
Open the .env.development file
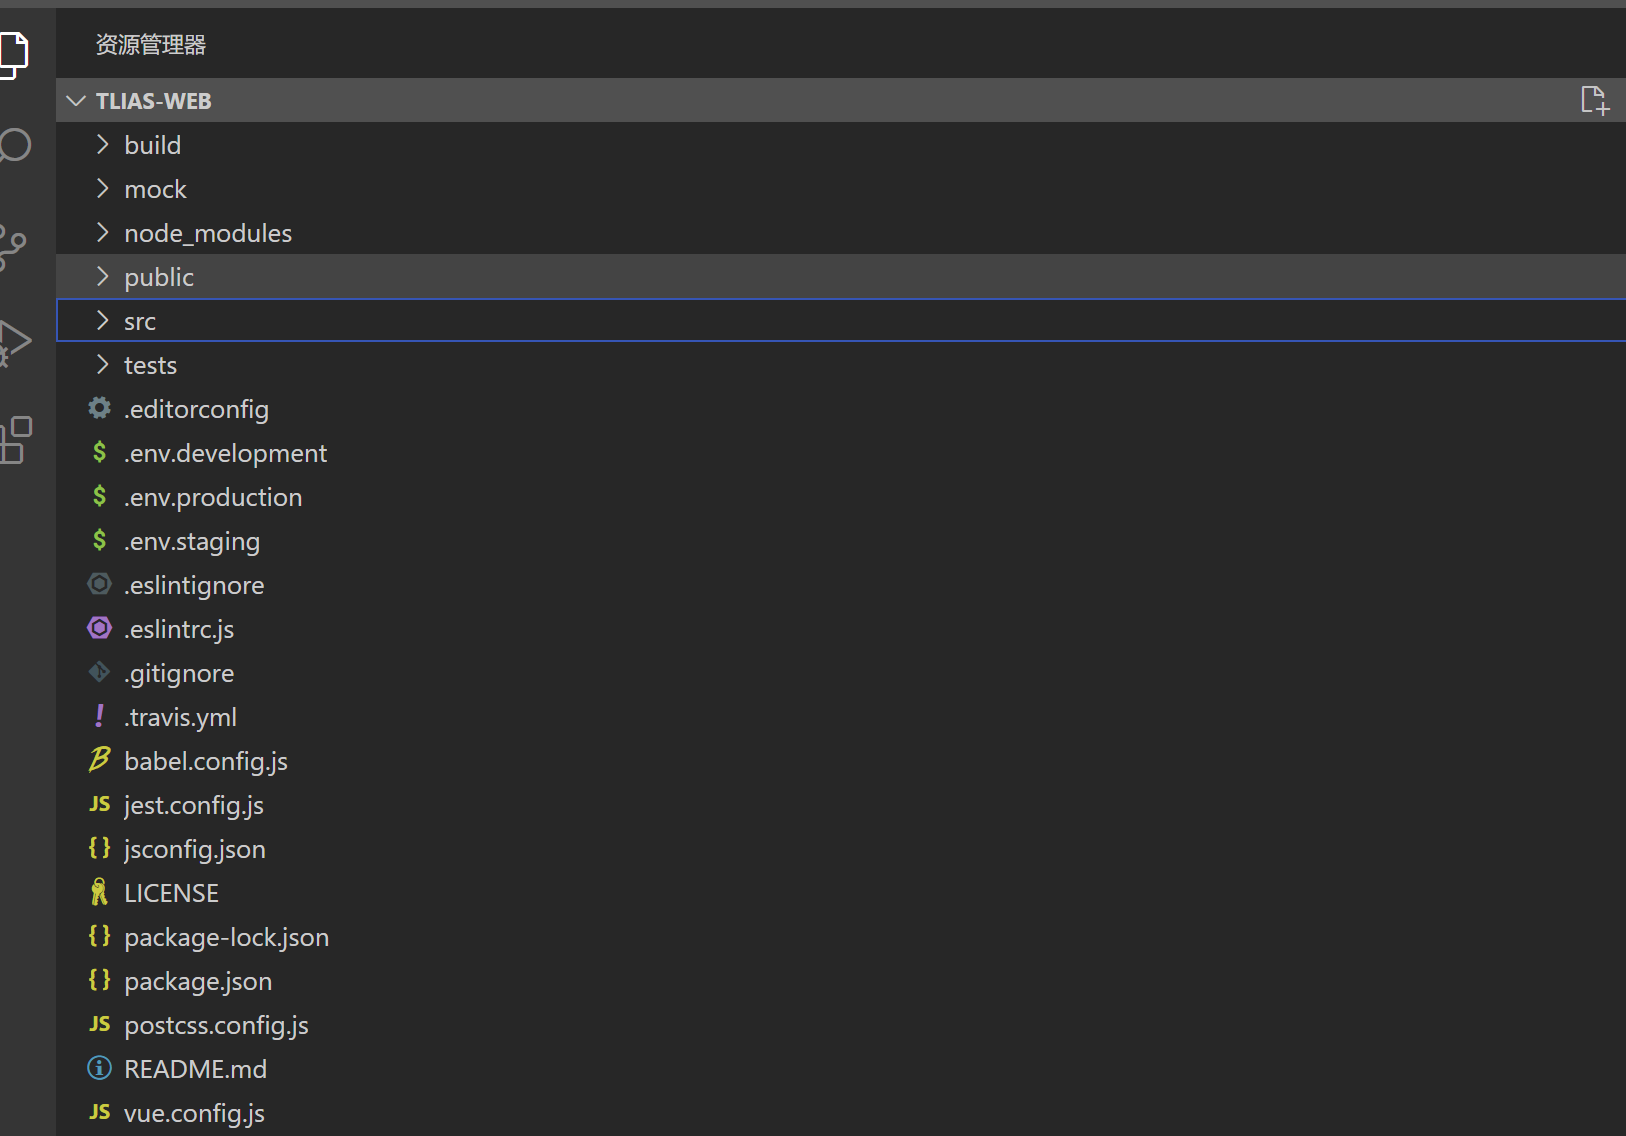point(225,453)
